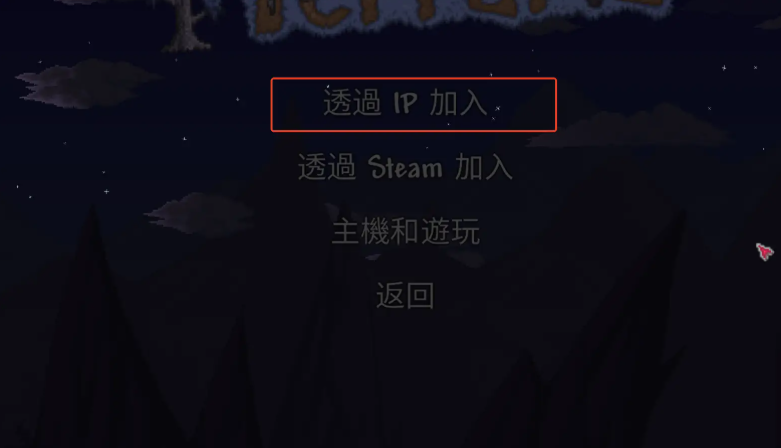Open the 主機和遊玩 option
The image size is (781, 448).
coord(406,232)
